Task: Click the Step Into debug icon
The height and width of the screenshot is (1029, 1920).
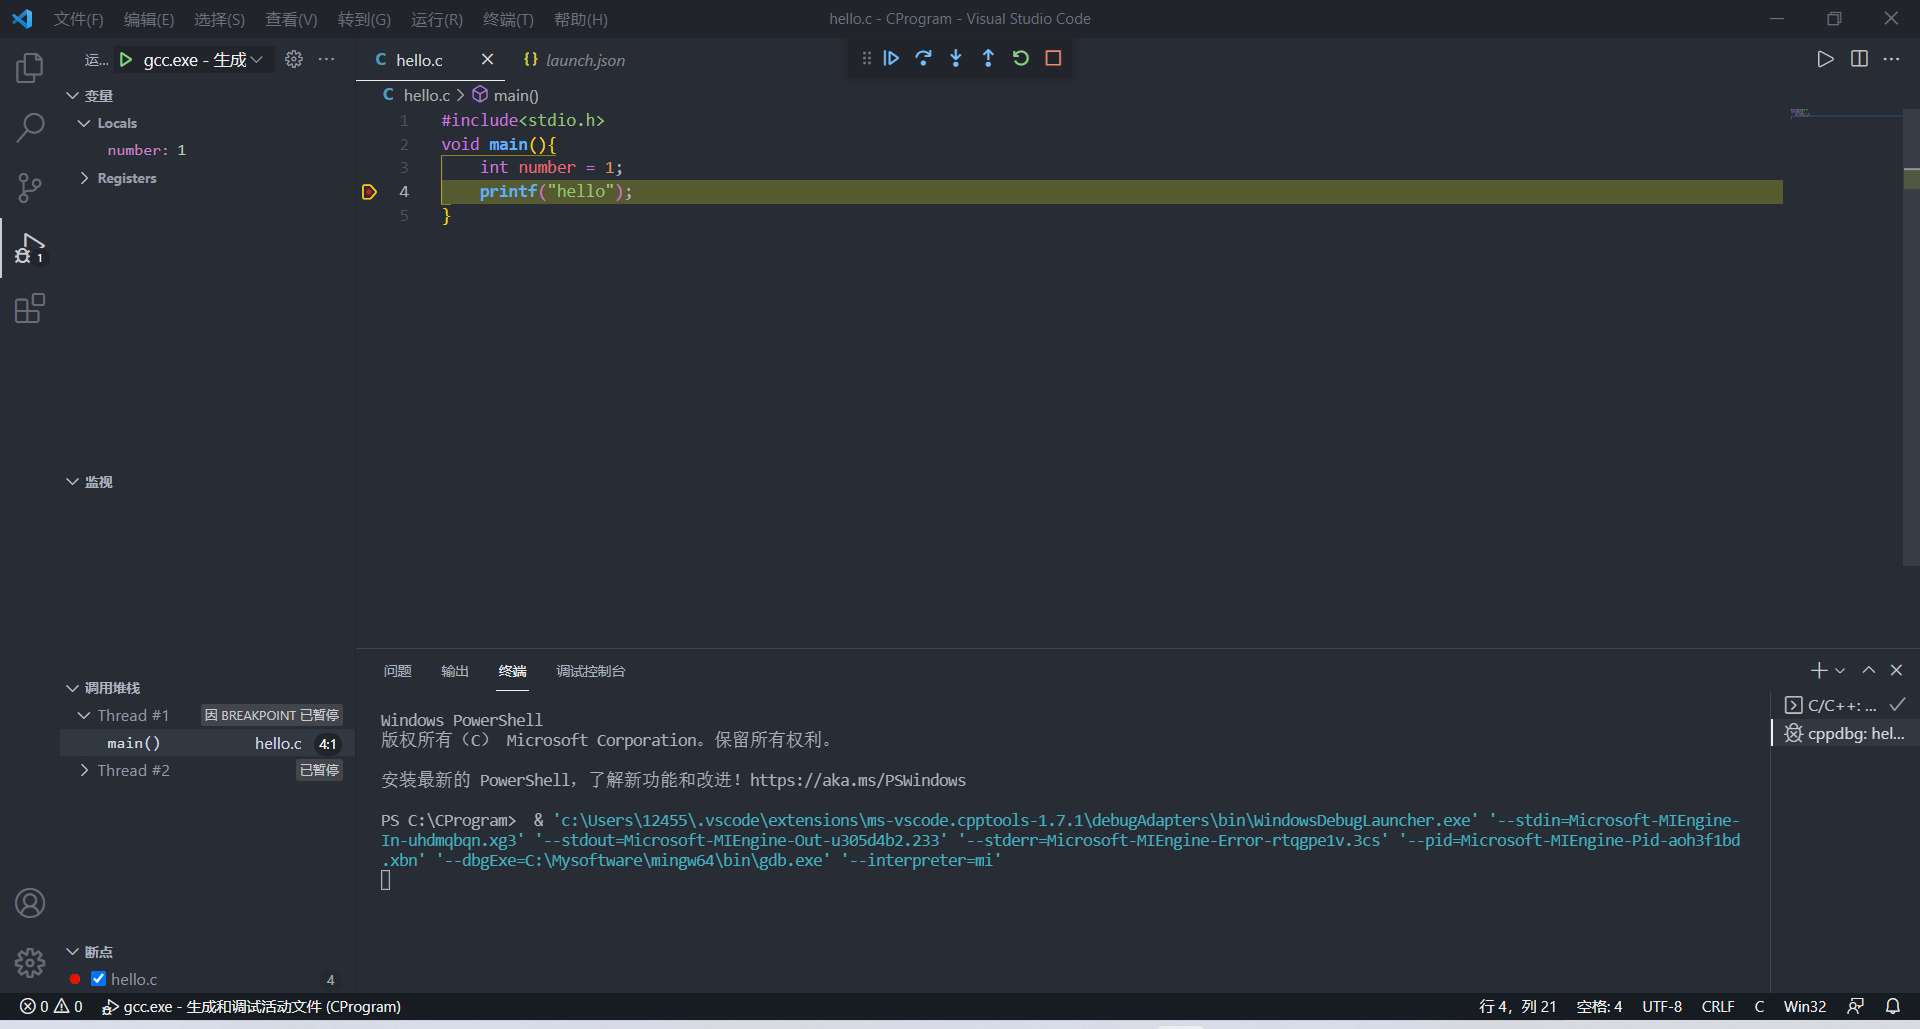Action: click(x=956, y=58)
